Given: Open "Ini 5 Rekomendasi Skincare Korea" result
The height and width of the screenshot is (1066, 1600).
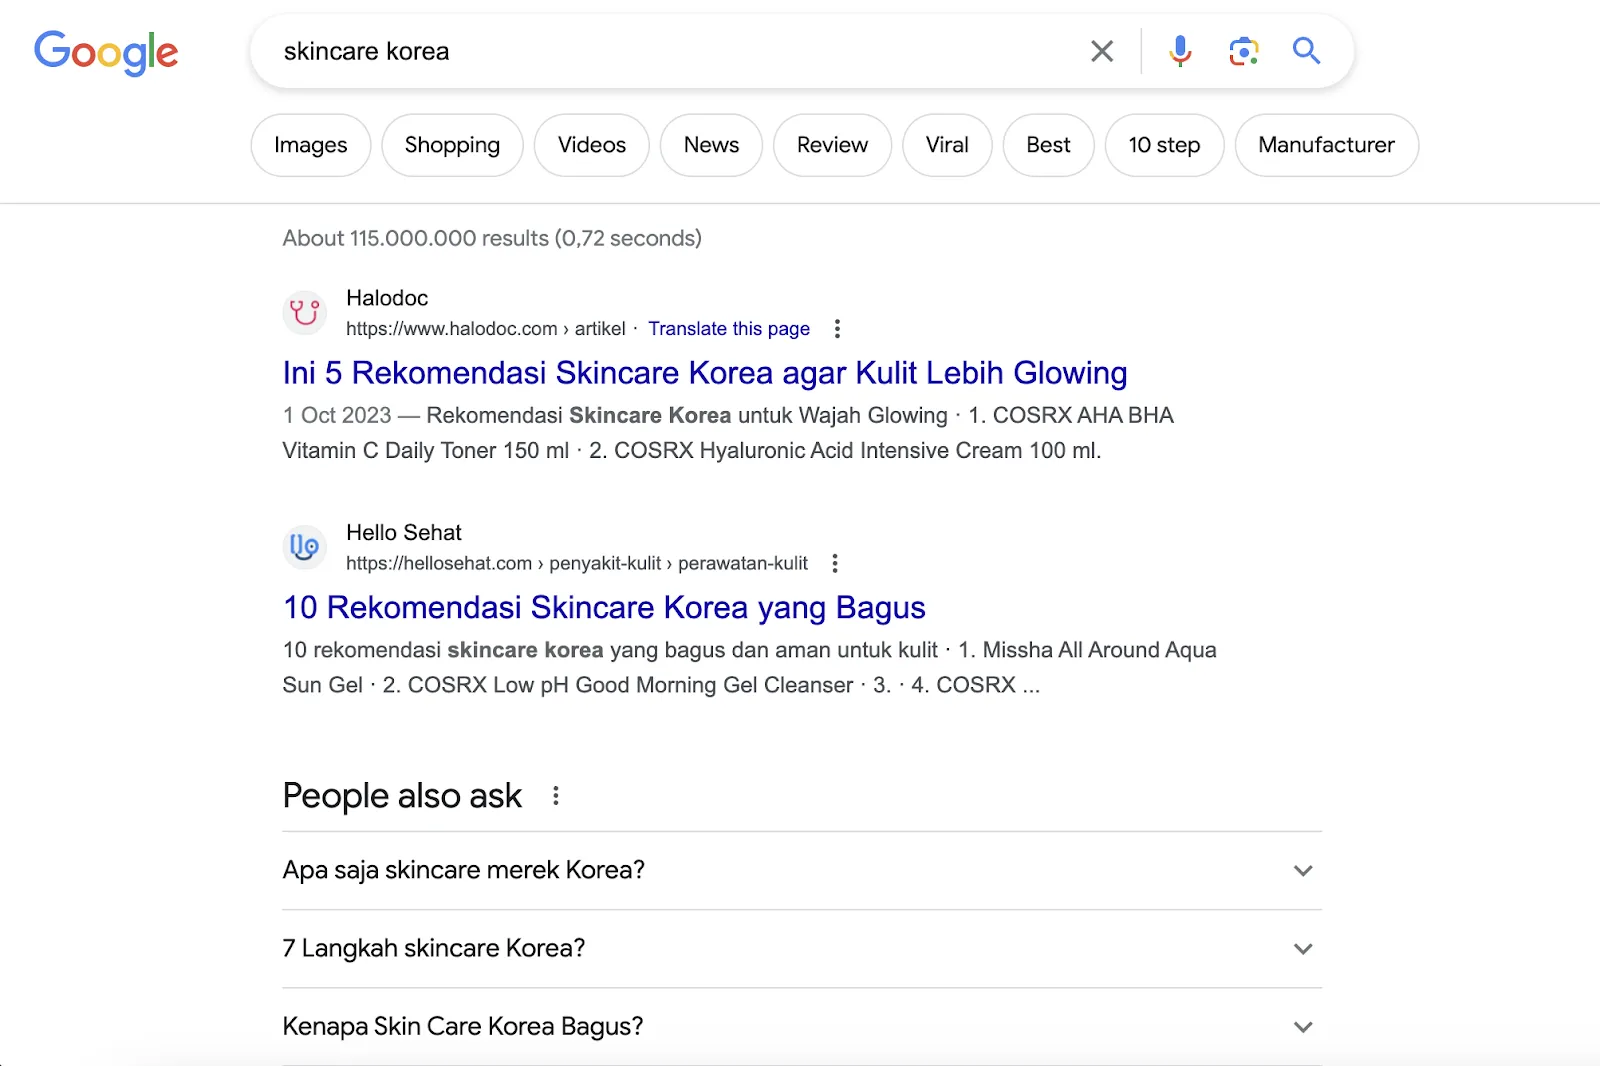Looking at the screenshot, I should [x=704, y=373].
